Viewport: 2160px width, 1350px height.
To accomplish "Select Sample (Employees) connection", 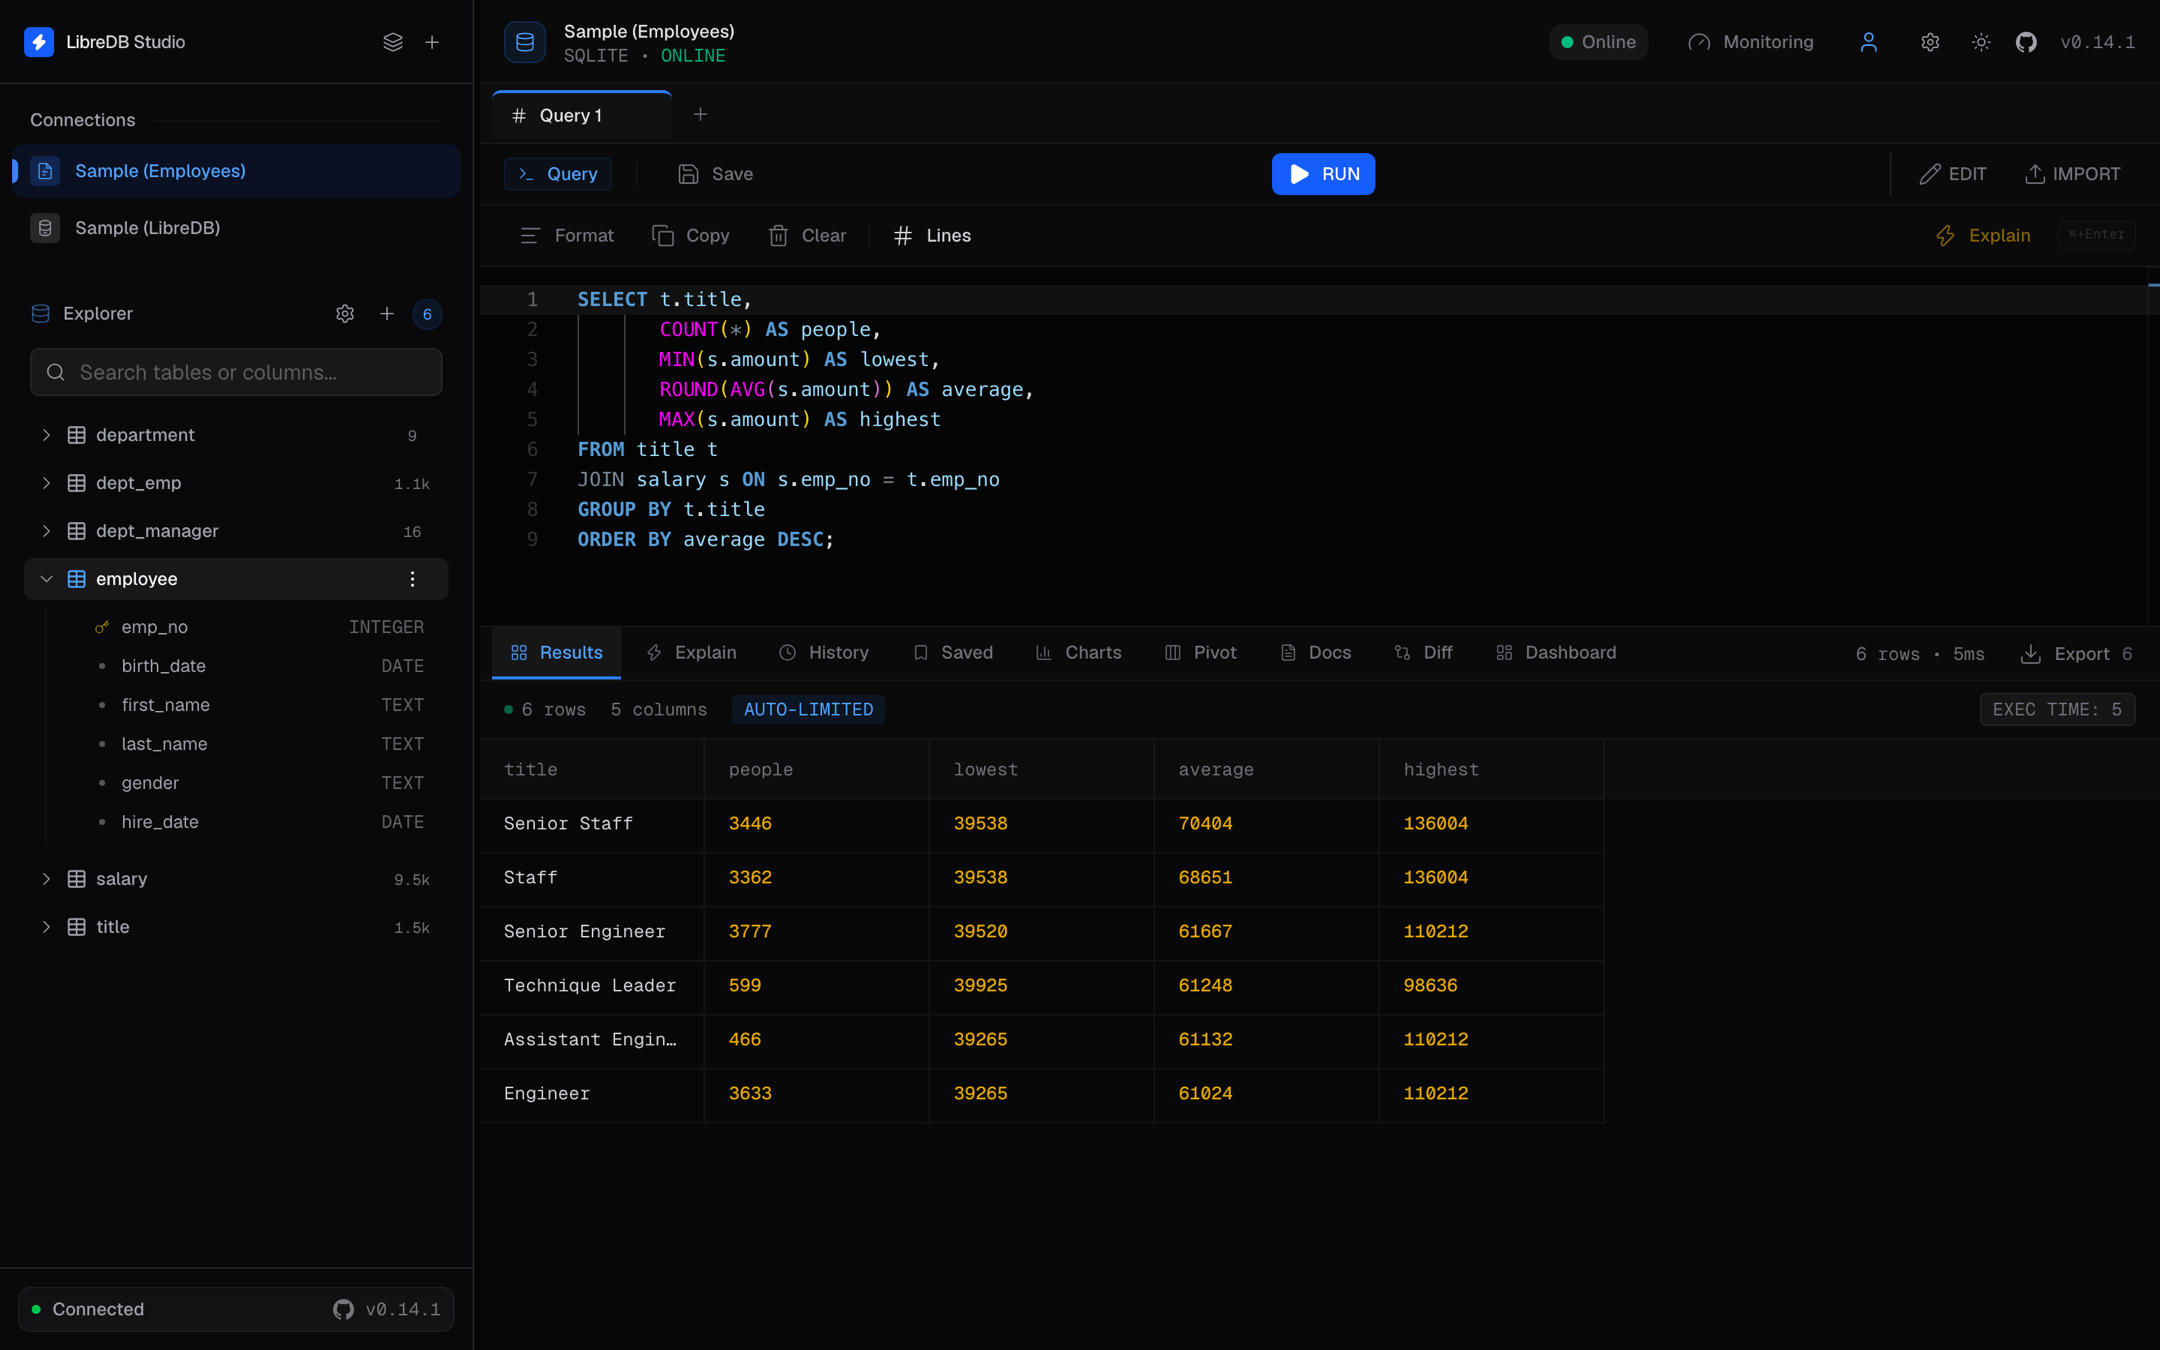I will tap(236, 171).
